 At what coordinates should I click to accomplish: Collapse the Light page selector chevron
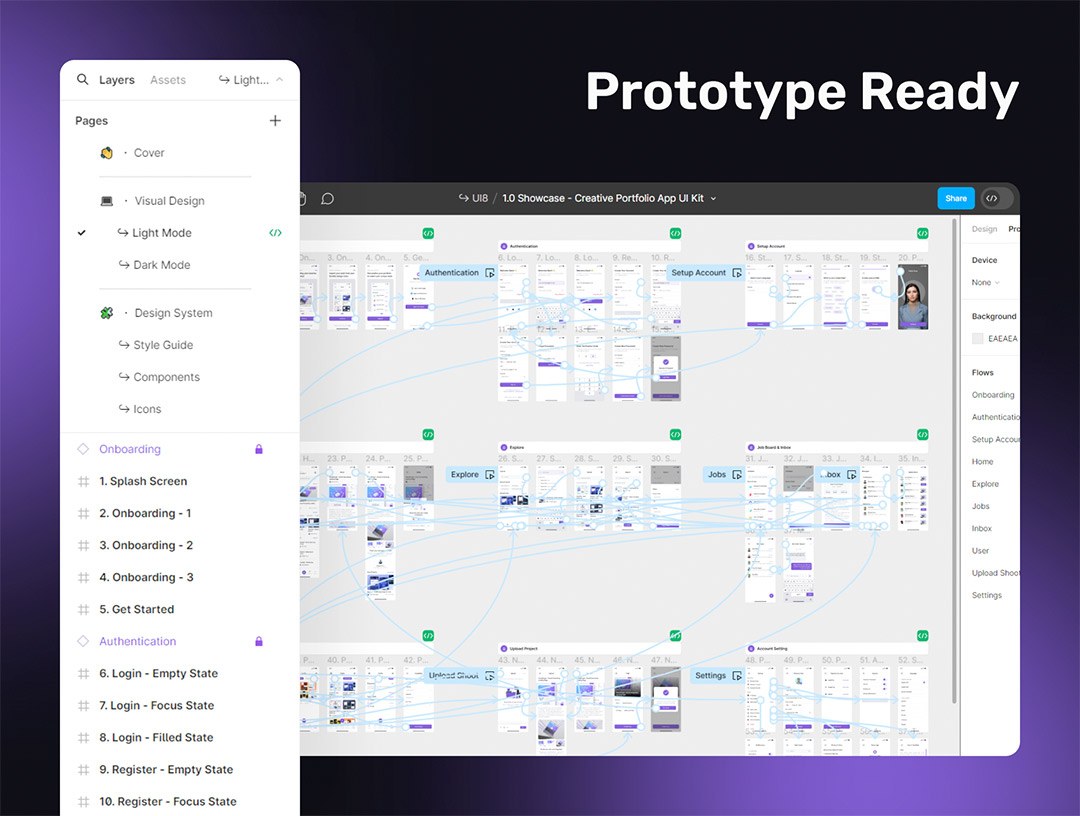coord(279,80)
